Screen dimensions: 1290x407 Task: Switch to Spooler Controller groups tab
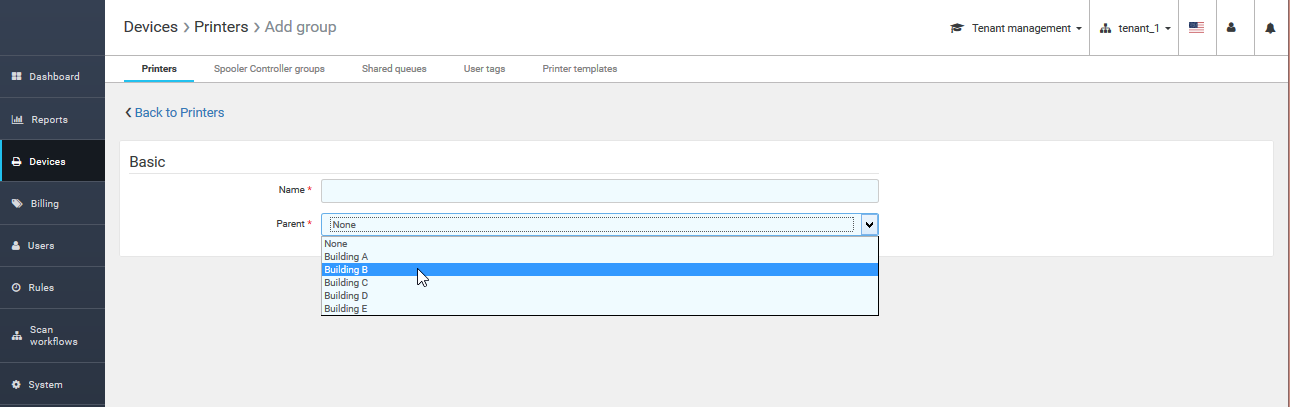pyautogui.click(x=269, y=69)
